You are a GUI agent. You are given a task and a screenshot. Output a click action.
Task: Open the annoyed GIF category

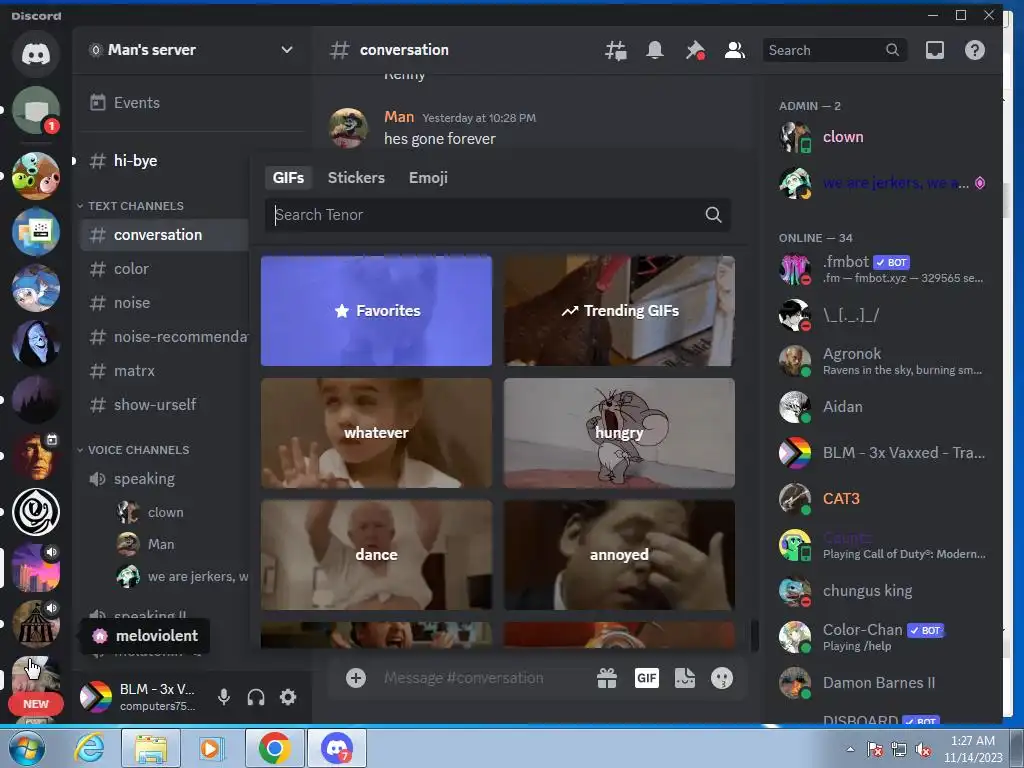[x=619, y=554]
